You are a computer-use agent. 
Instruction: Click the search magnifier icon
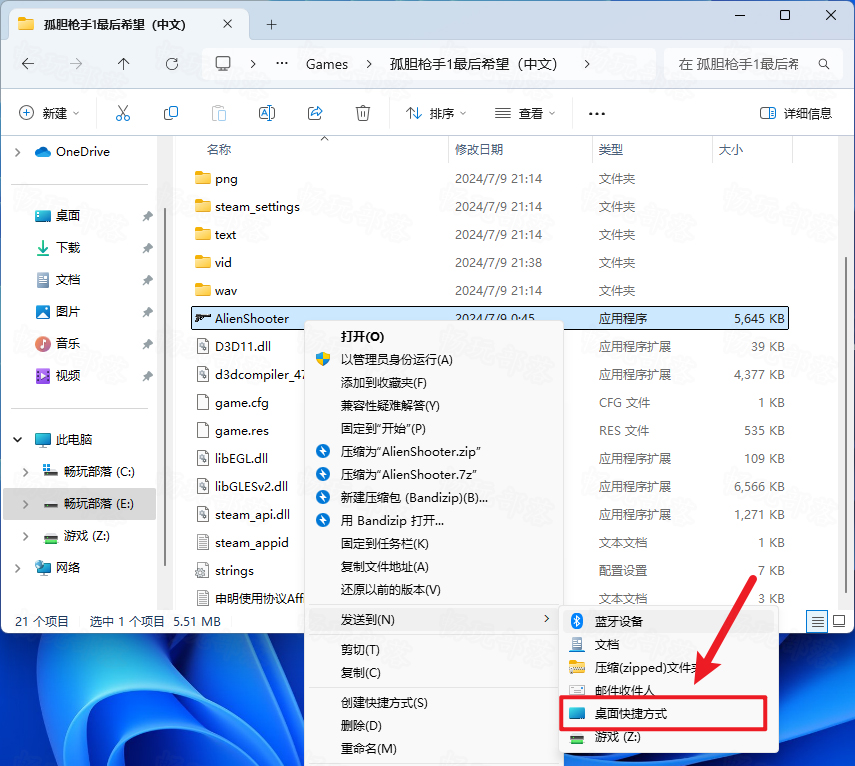(x=824, y=64)
